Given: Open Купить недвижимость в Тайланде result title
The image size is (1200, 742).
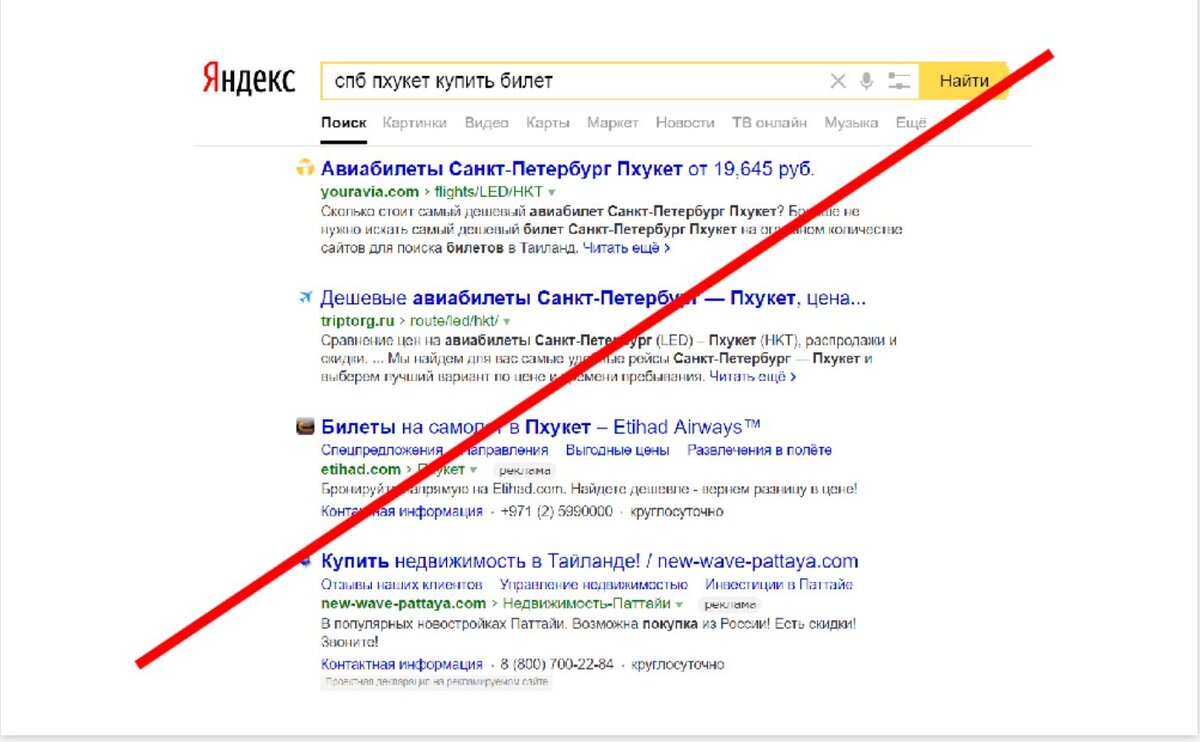Looking at the screenshot, I should [x=590, y=561].
